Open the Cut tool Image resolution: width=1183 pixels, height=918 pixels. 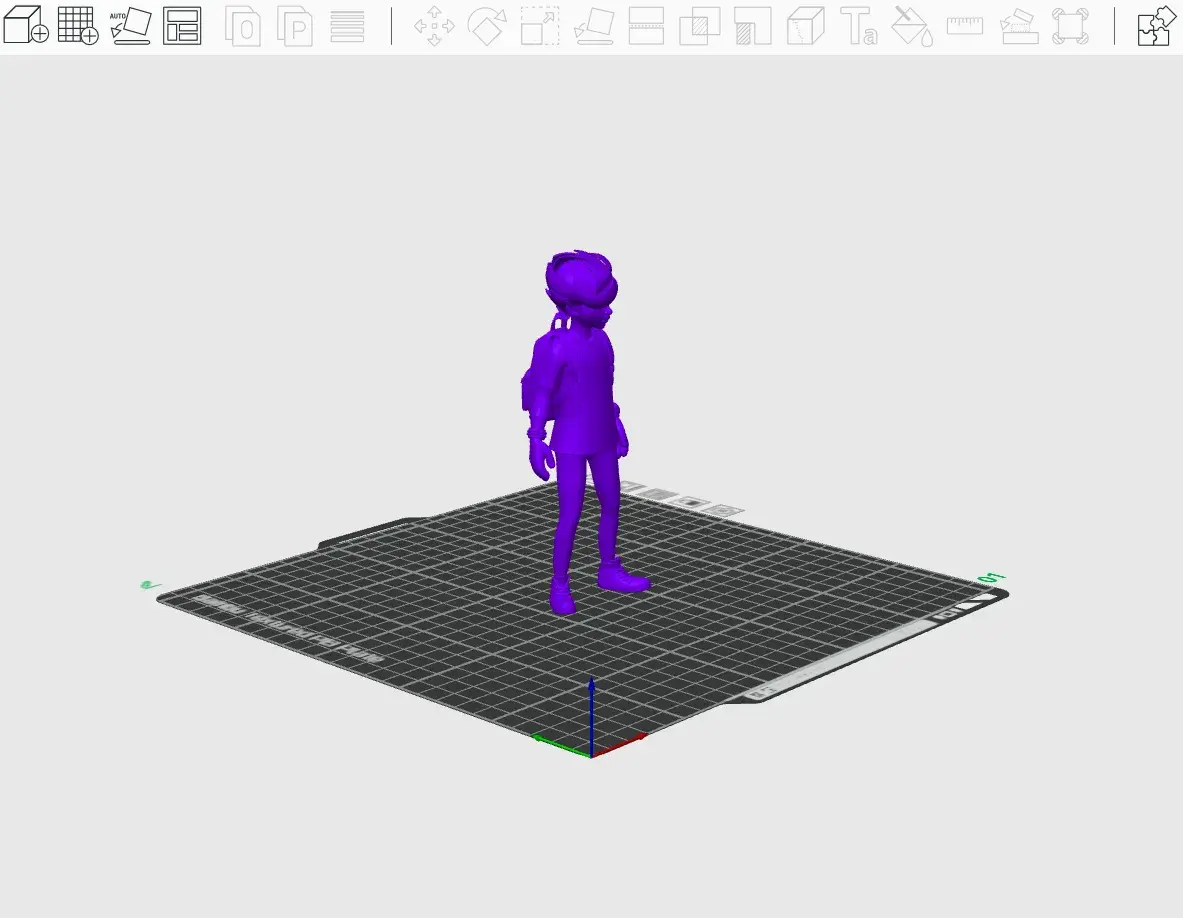pos(647,26)
